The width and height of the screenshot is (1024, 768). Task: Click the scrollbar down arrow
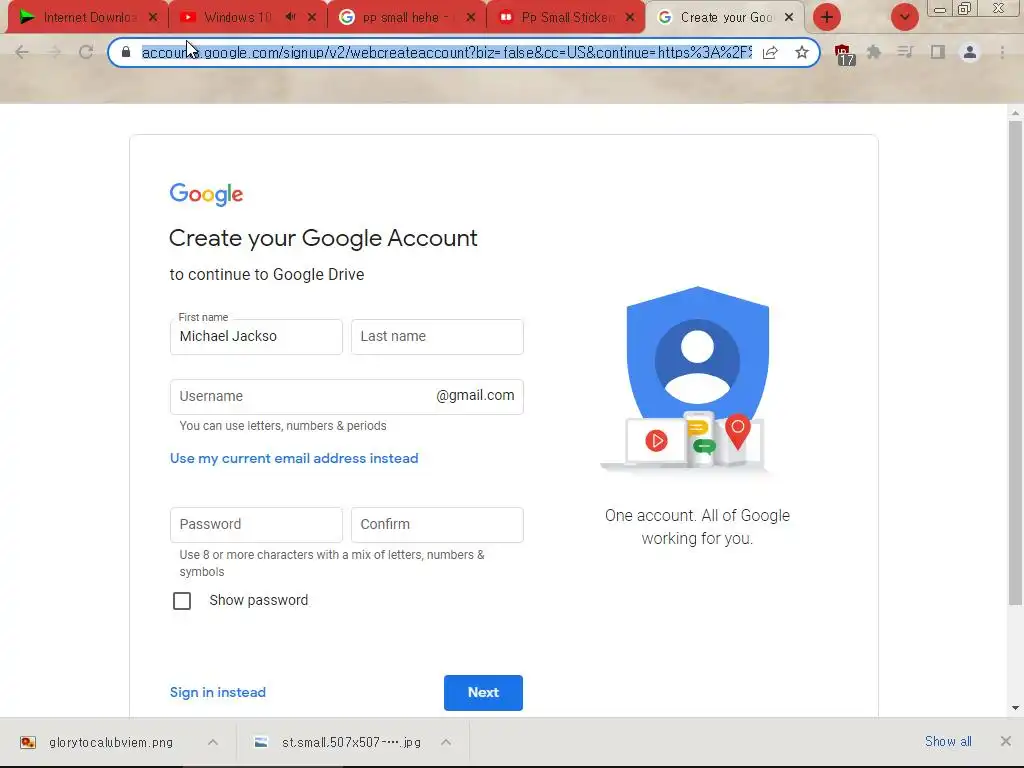coord(1015,708)
